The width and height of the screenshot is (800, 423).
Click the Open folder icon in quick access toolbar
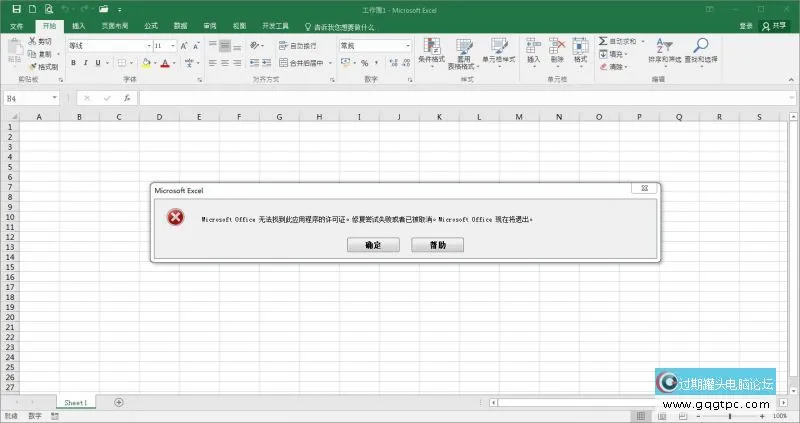tap(104, 9)
